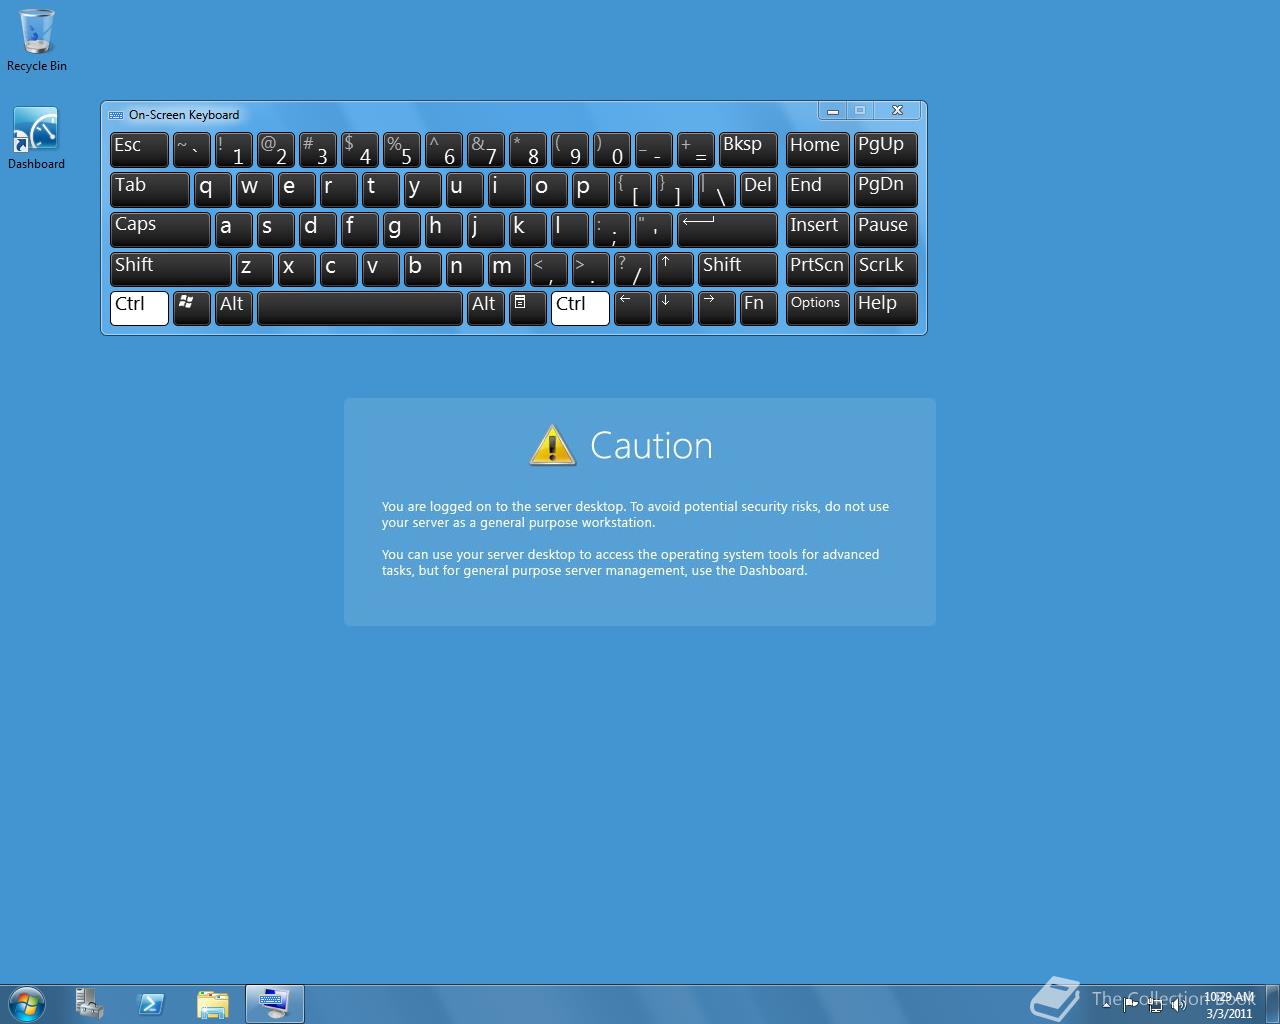
Task: Close the On-Screen Keyboard window
Action: [897, 111]
